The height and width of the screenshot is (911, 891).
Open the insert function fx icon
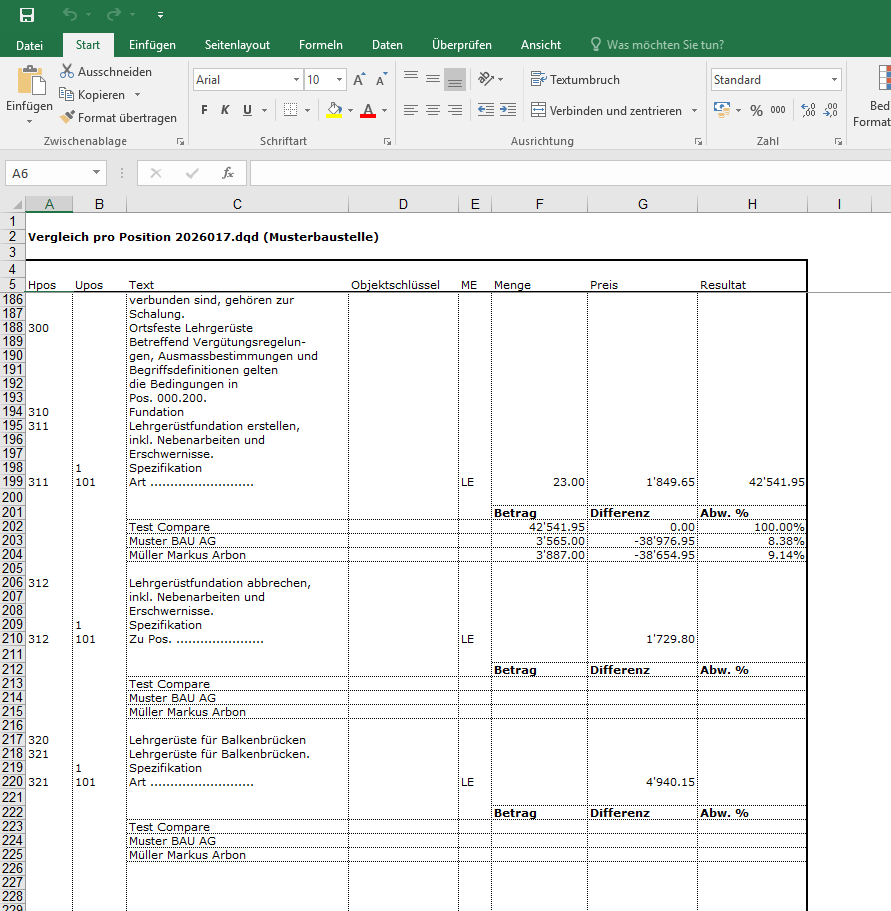point(228,173)
